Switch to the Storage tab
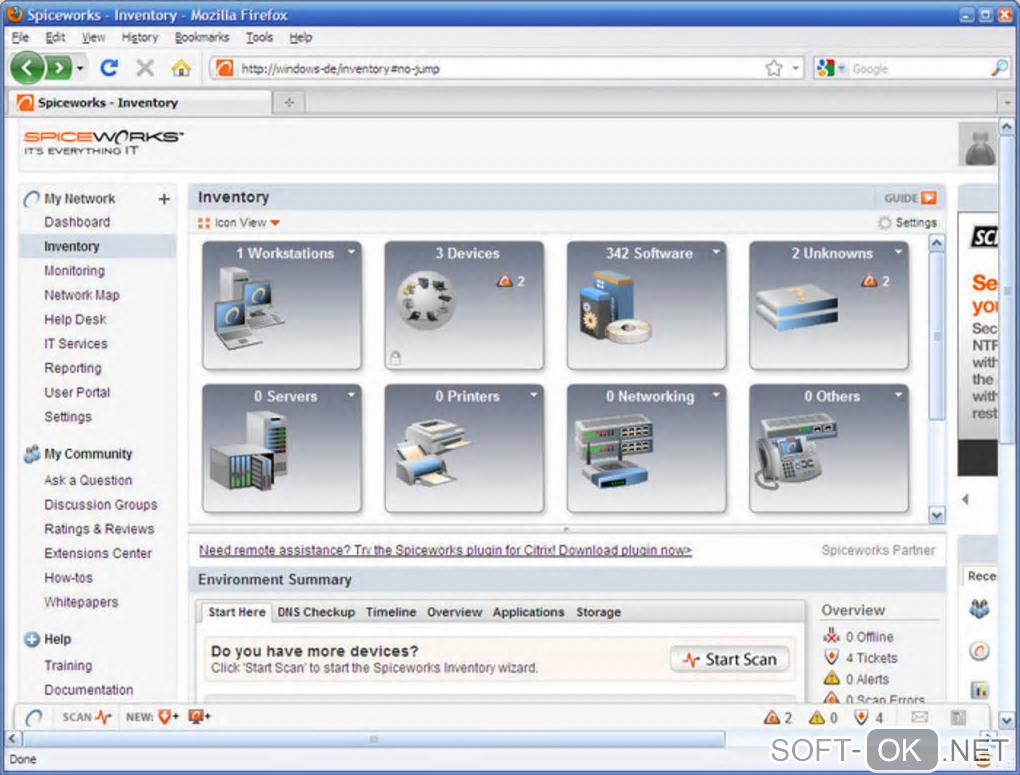Screen dimensions: 1020x775 pos(598,612)
